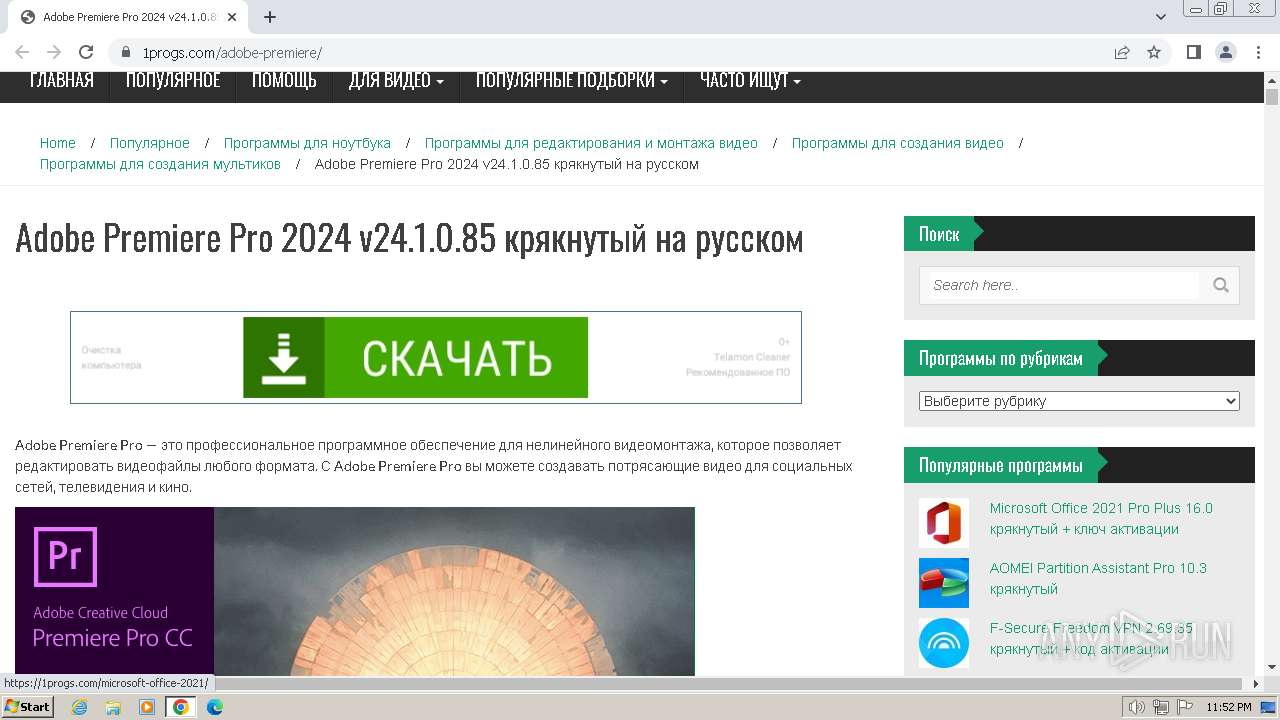
Task: Open F-Secure Freedom VPN link
Action: pyautogui.click(x=1092, y=639)
